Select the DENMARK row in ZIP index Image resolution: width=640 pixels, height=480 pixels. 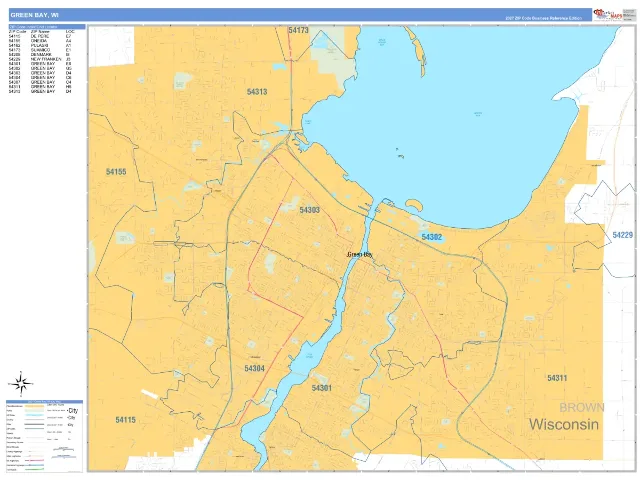click(40, 54)
